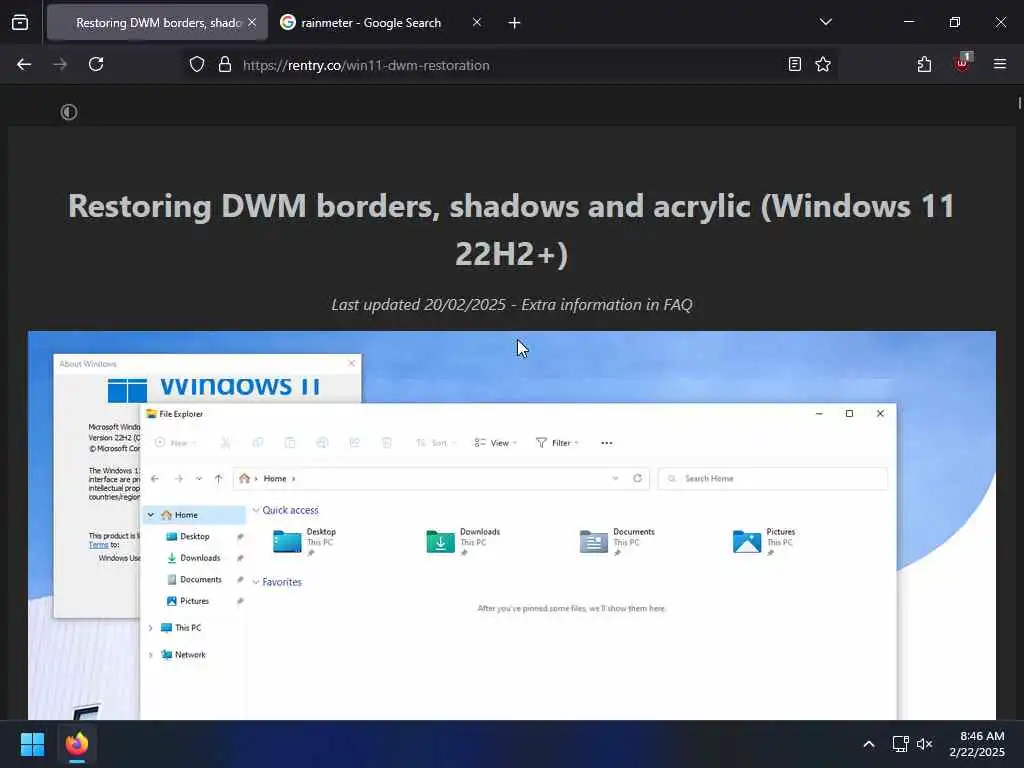The image size is (1024, 768).
Task: Select Pictures in Explorer sidebar
Action: (194, 601)
